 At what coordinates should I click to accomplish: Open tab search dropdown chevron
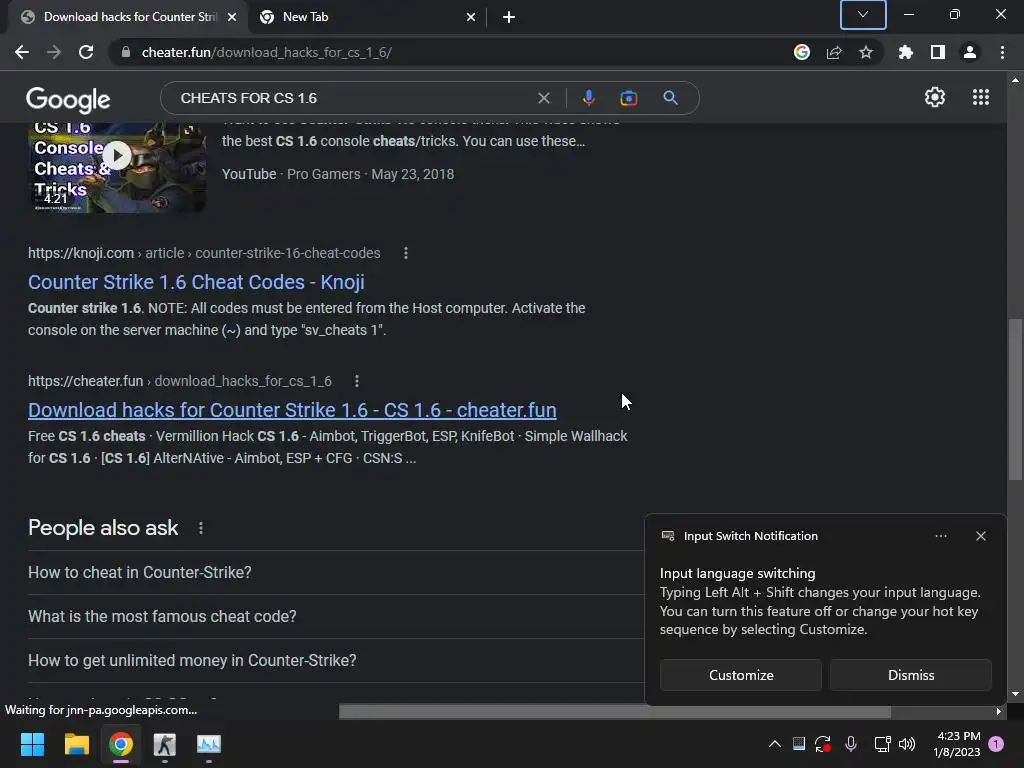click(x=863, y=14)
